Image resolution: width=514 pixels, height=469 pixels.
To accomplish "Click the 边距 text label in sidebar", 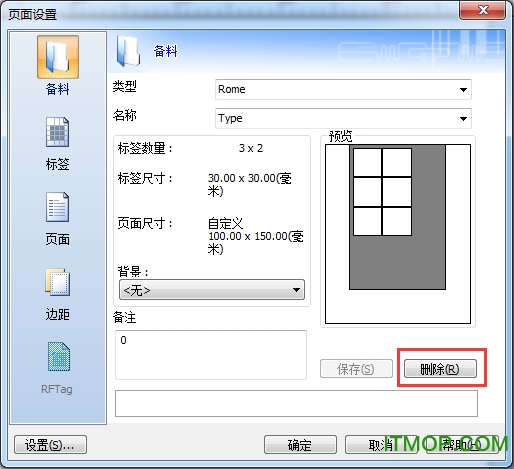I will click(x=58, y=314).
